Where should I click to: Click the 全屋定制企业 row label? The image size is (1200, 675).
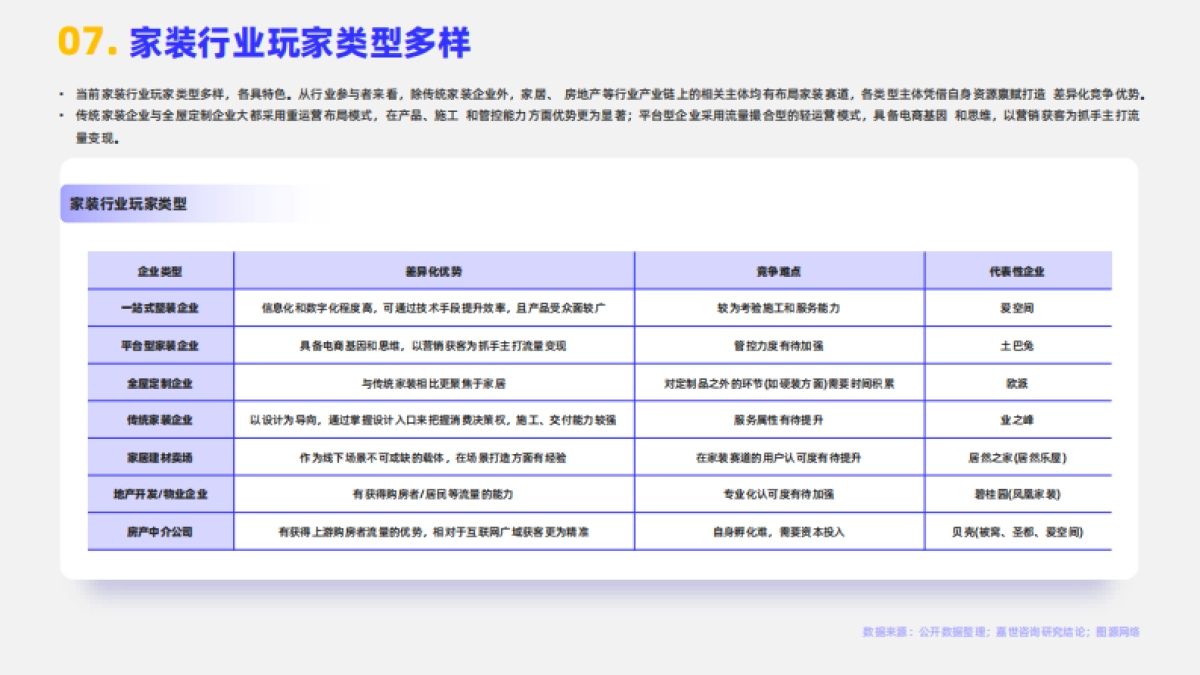pyautogui.click(x=163, y=383)
